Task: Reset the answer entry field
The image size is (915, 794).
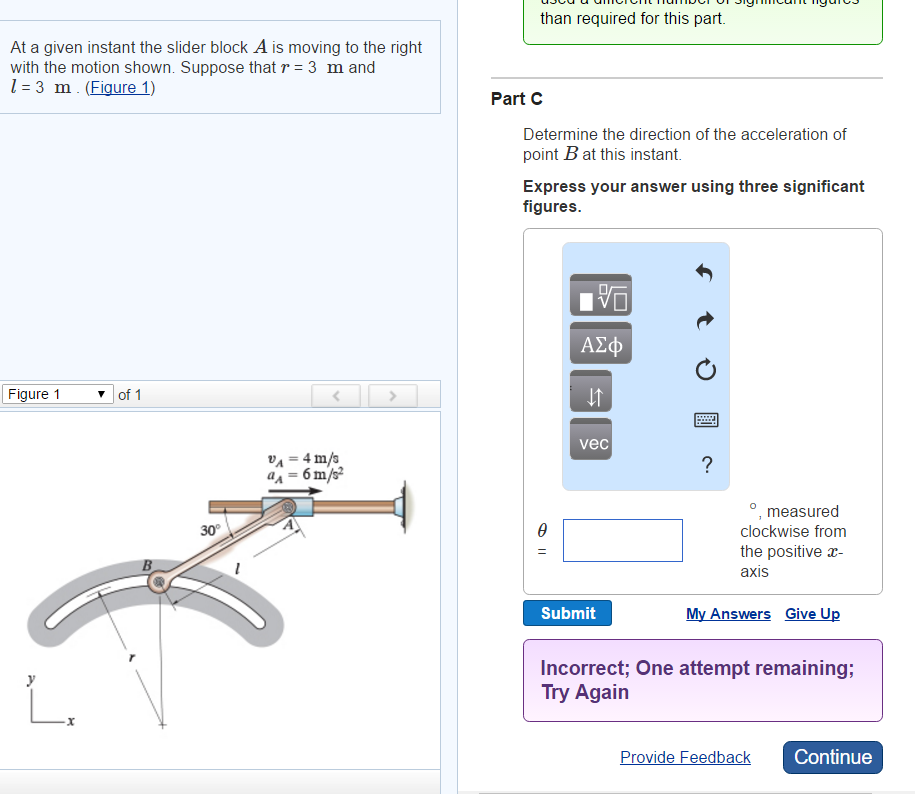Action: (705, 369)
